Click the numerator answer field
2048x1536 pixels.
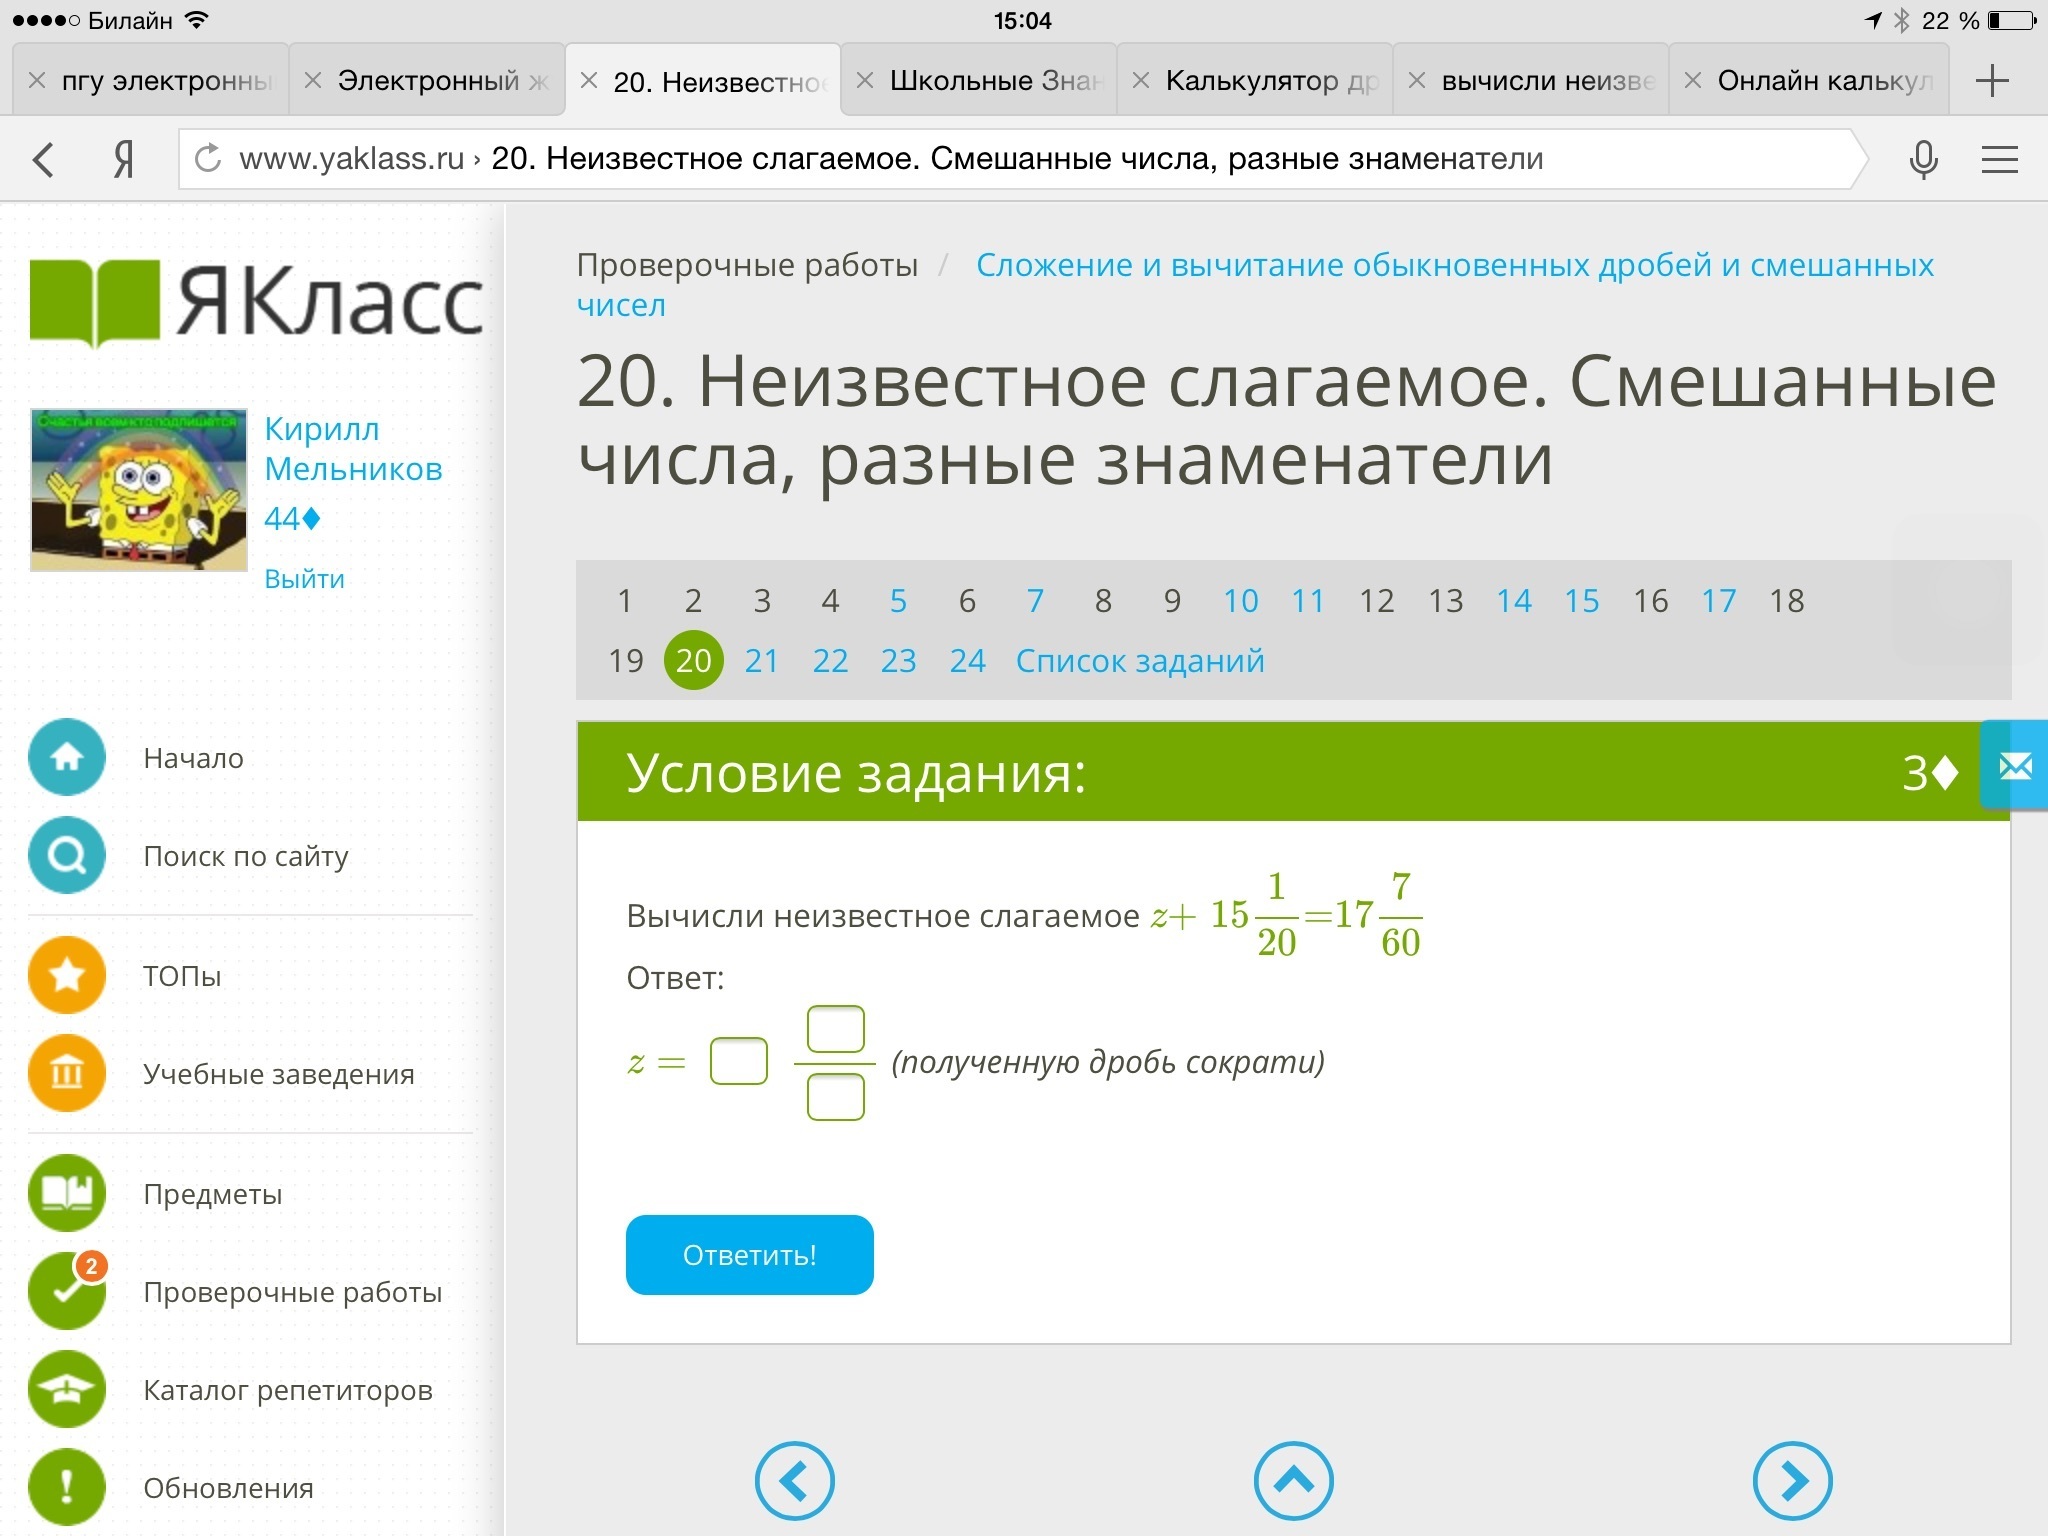(x=835, y=1029)
